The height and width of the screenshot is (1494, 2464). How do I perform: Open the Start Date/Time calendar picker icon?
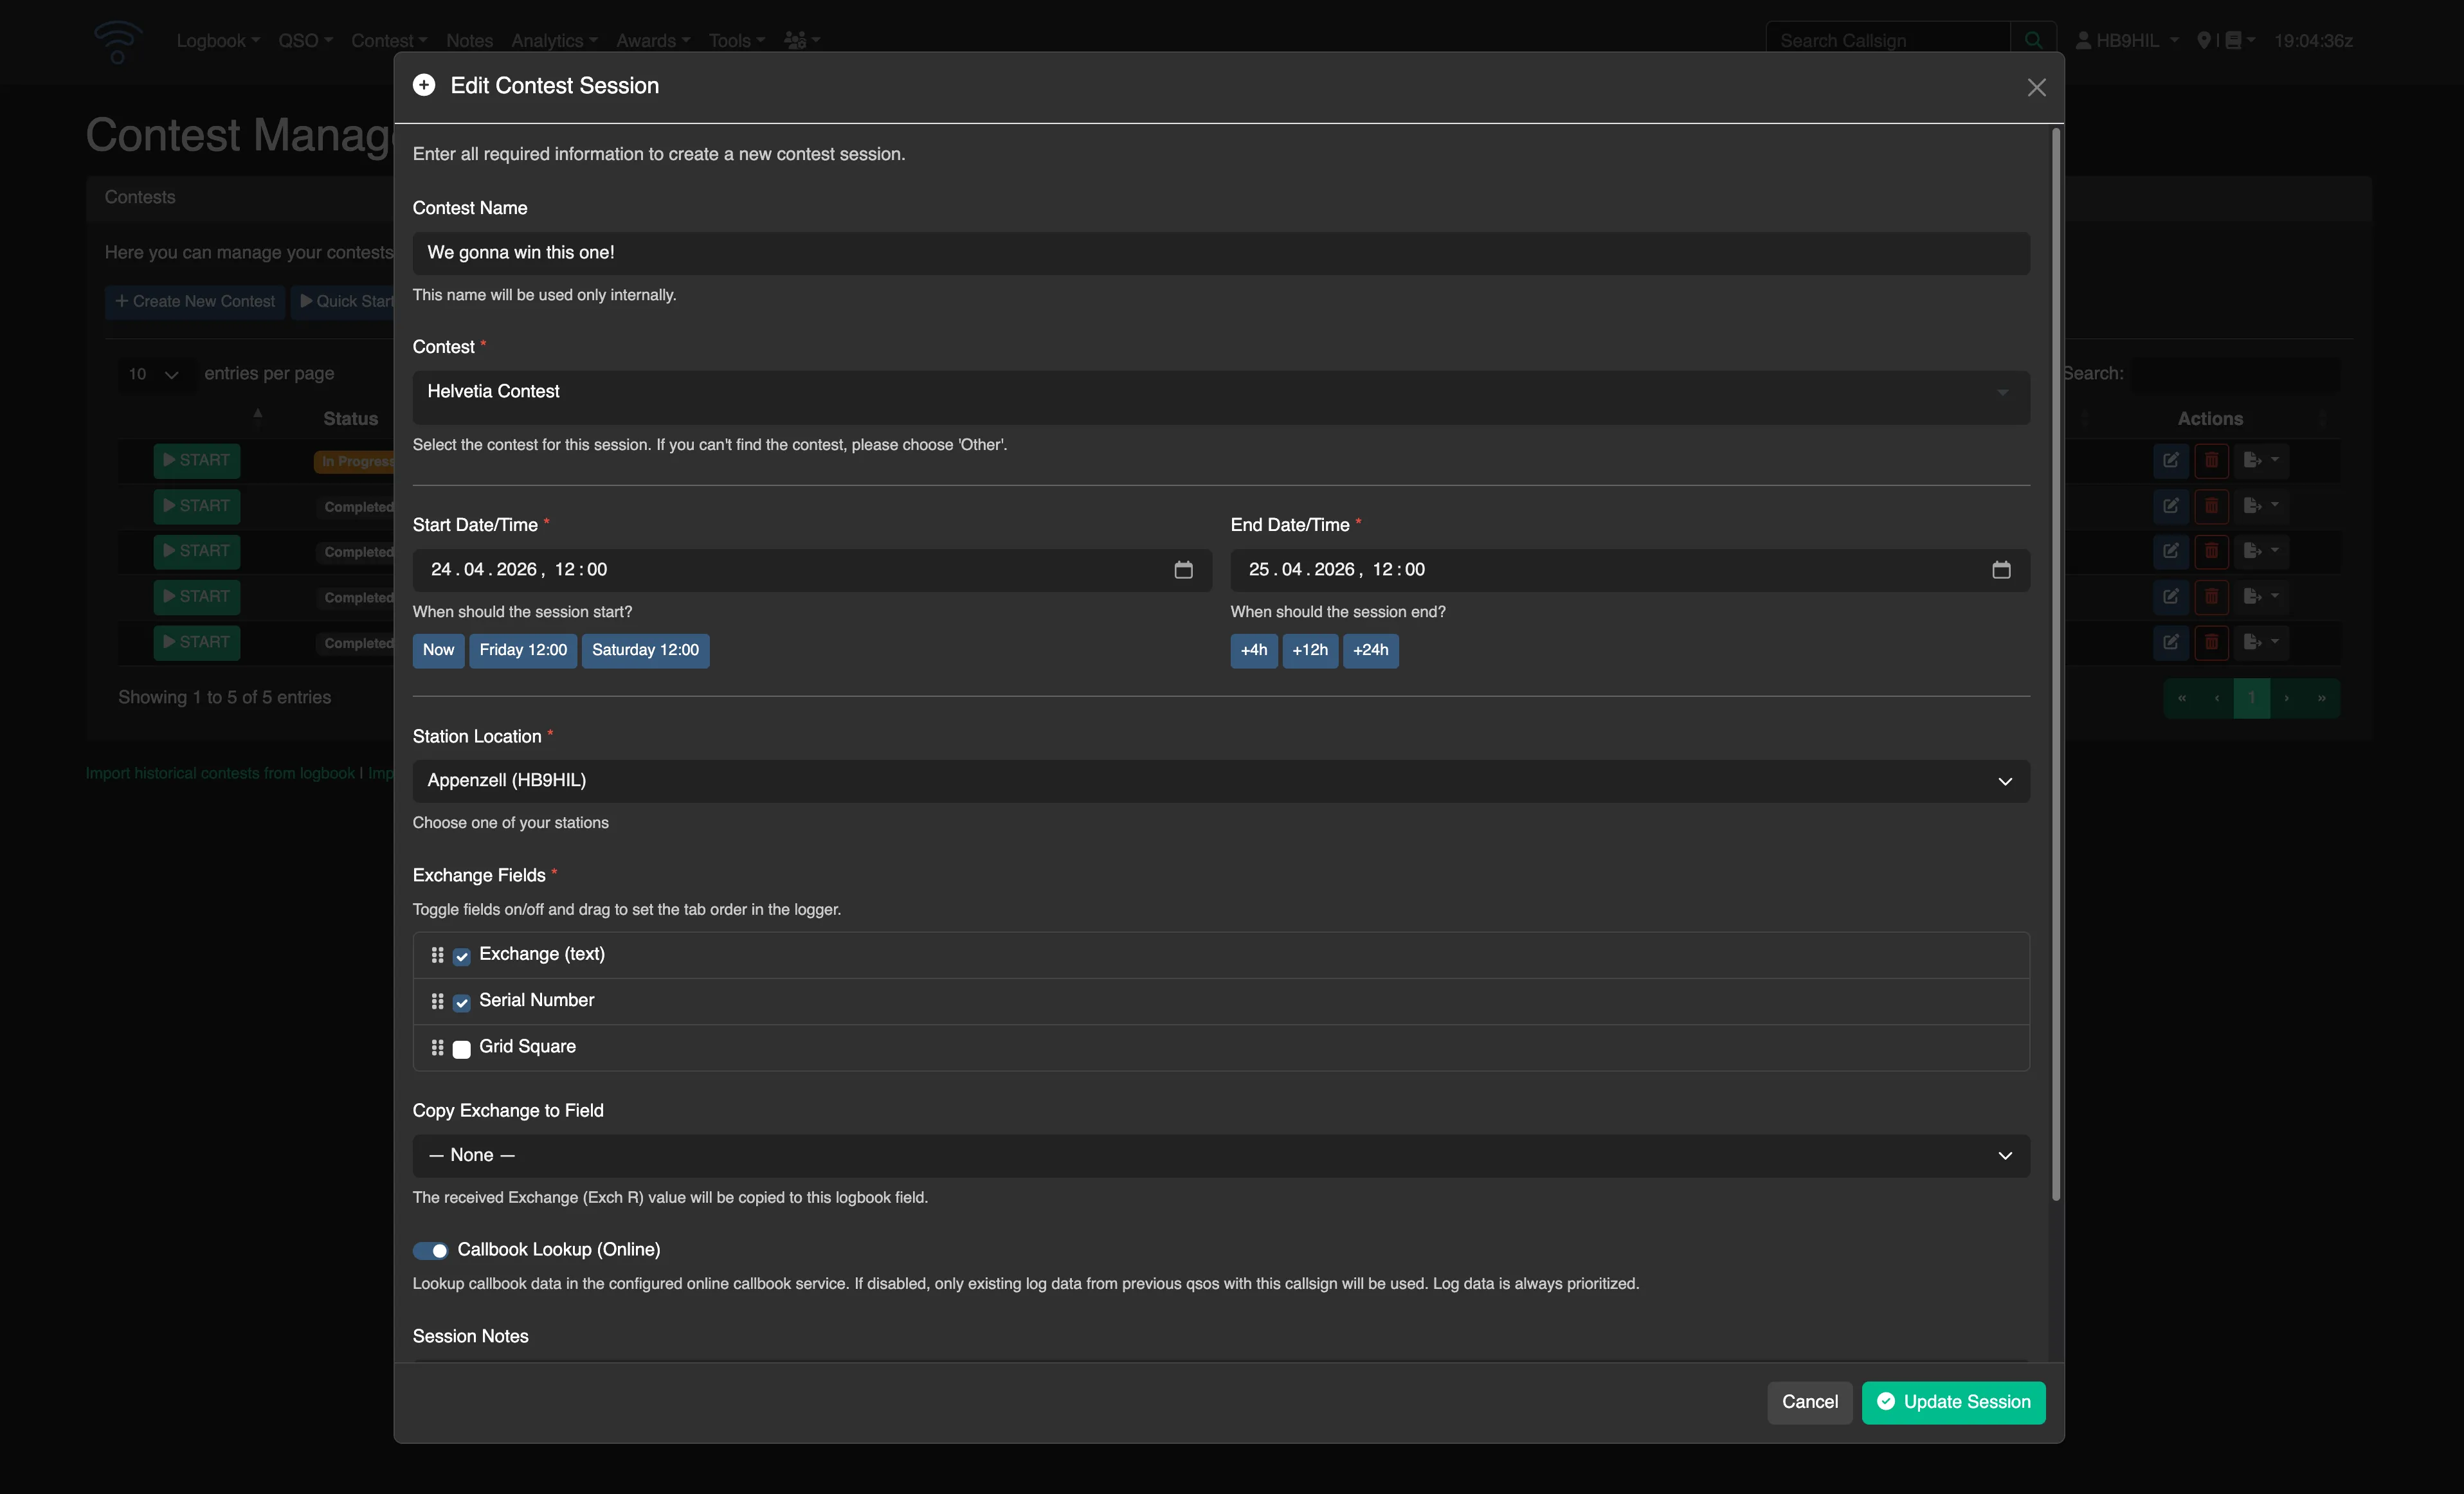pos(1183,569)
